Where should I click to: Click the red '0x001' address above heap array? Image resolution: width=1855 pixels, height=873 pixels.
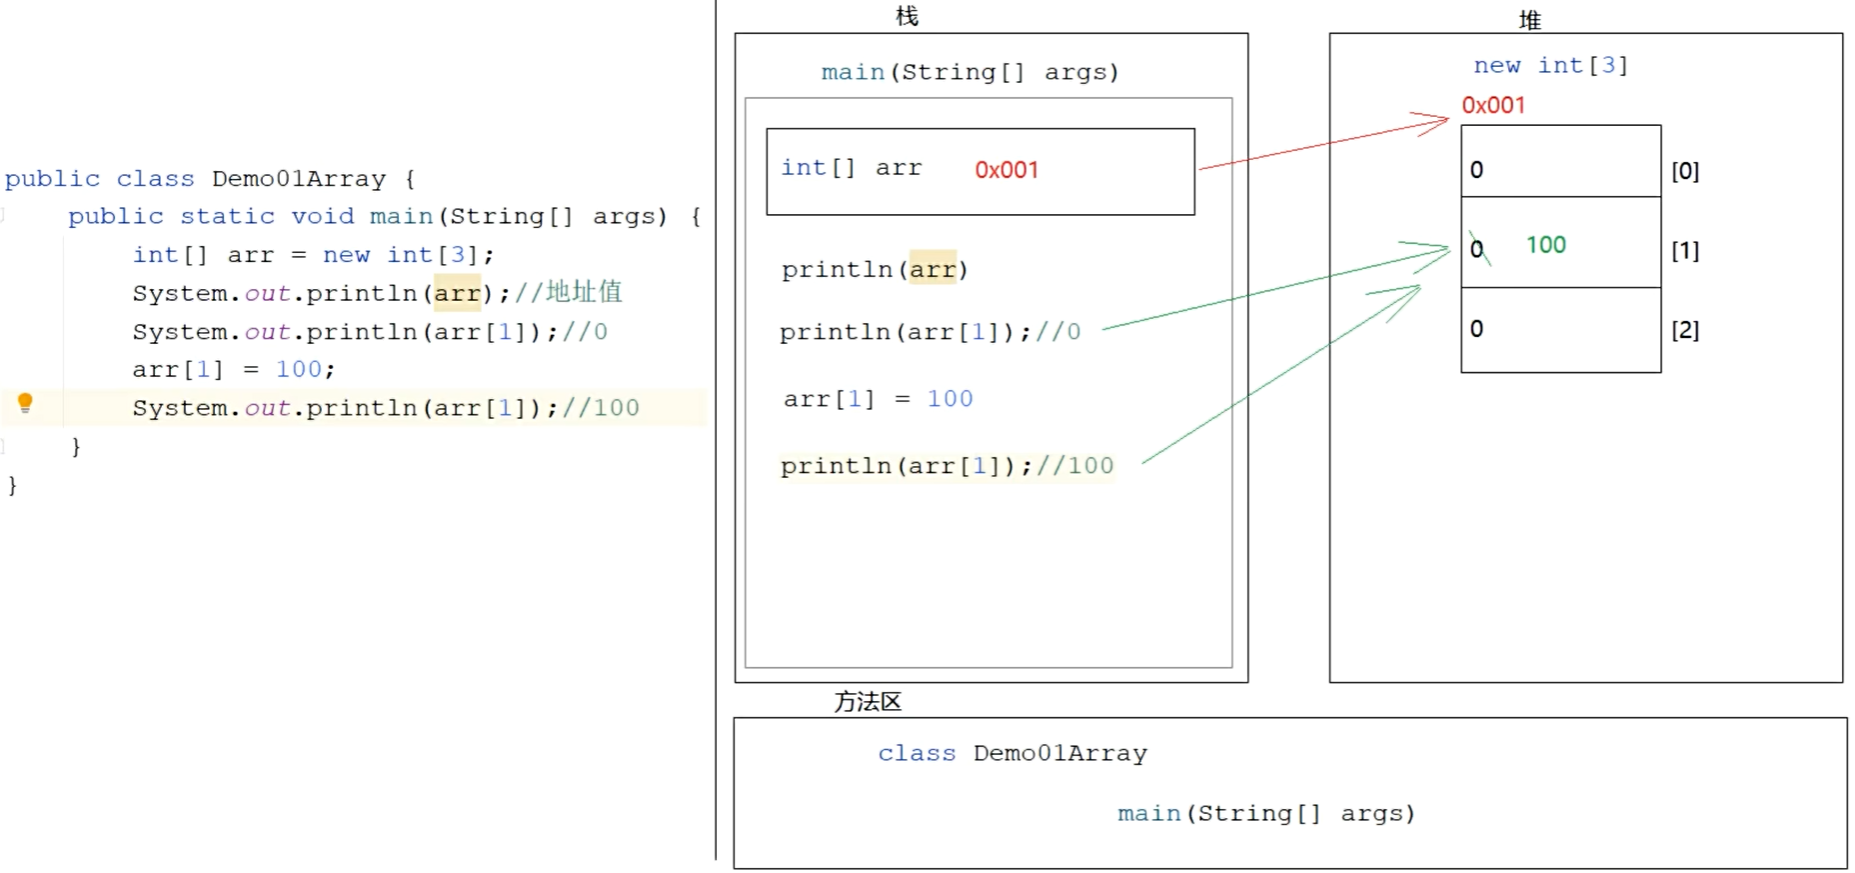point(1493,105)
